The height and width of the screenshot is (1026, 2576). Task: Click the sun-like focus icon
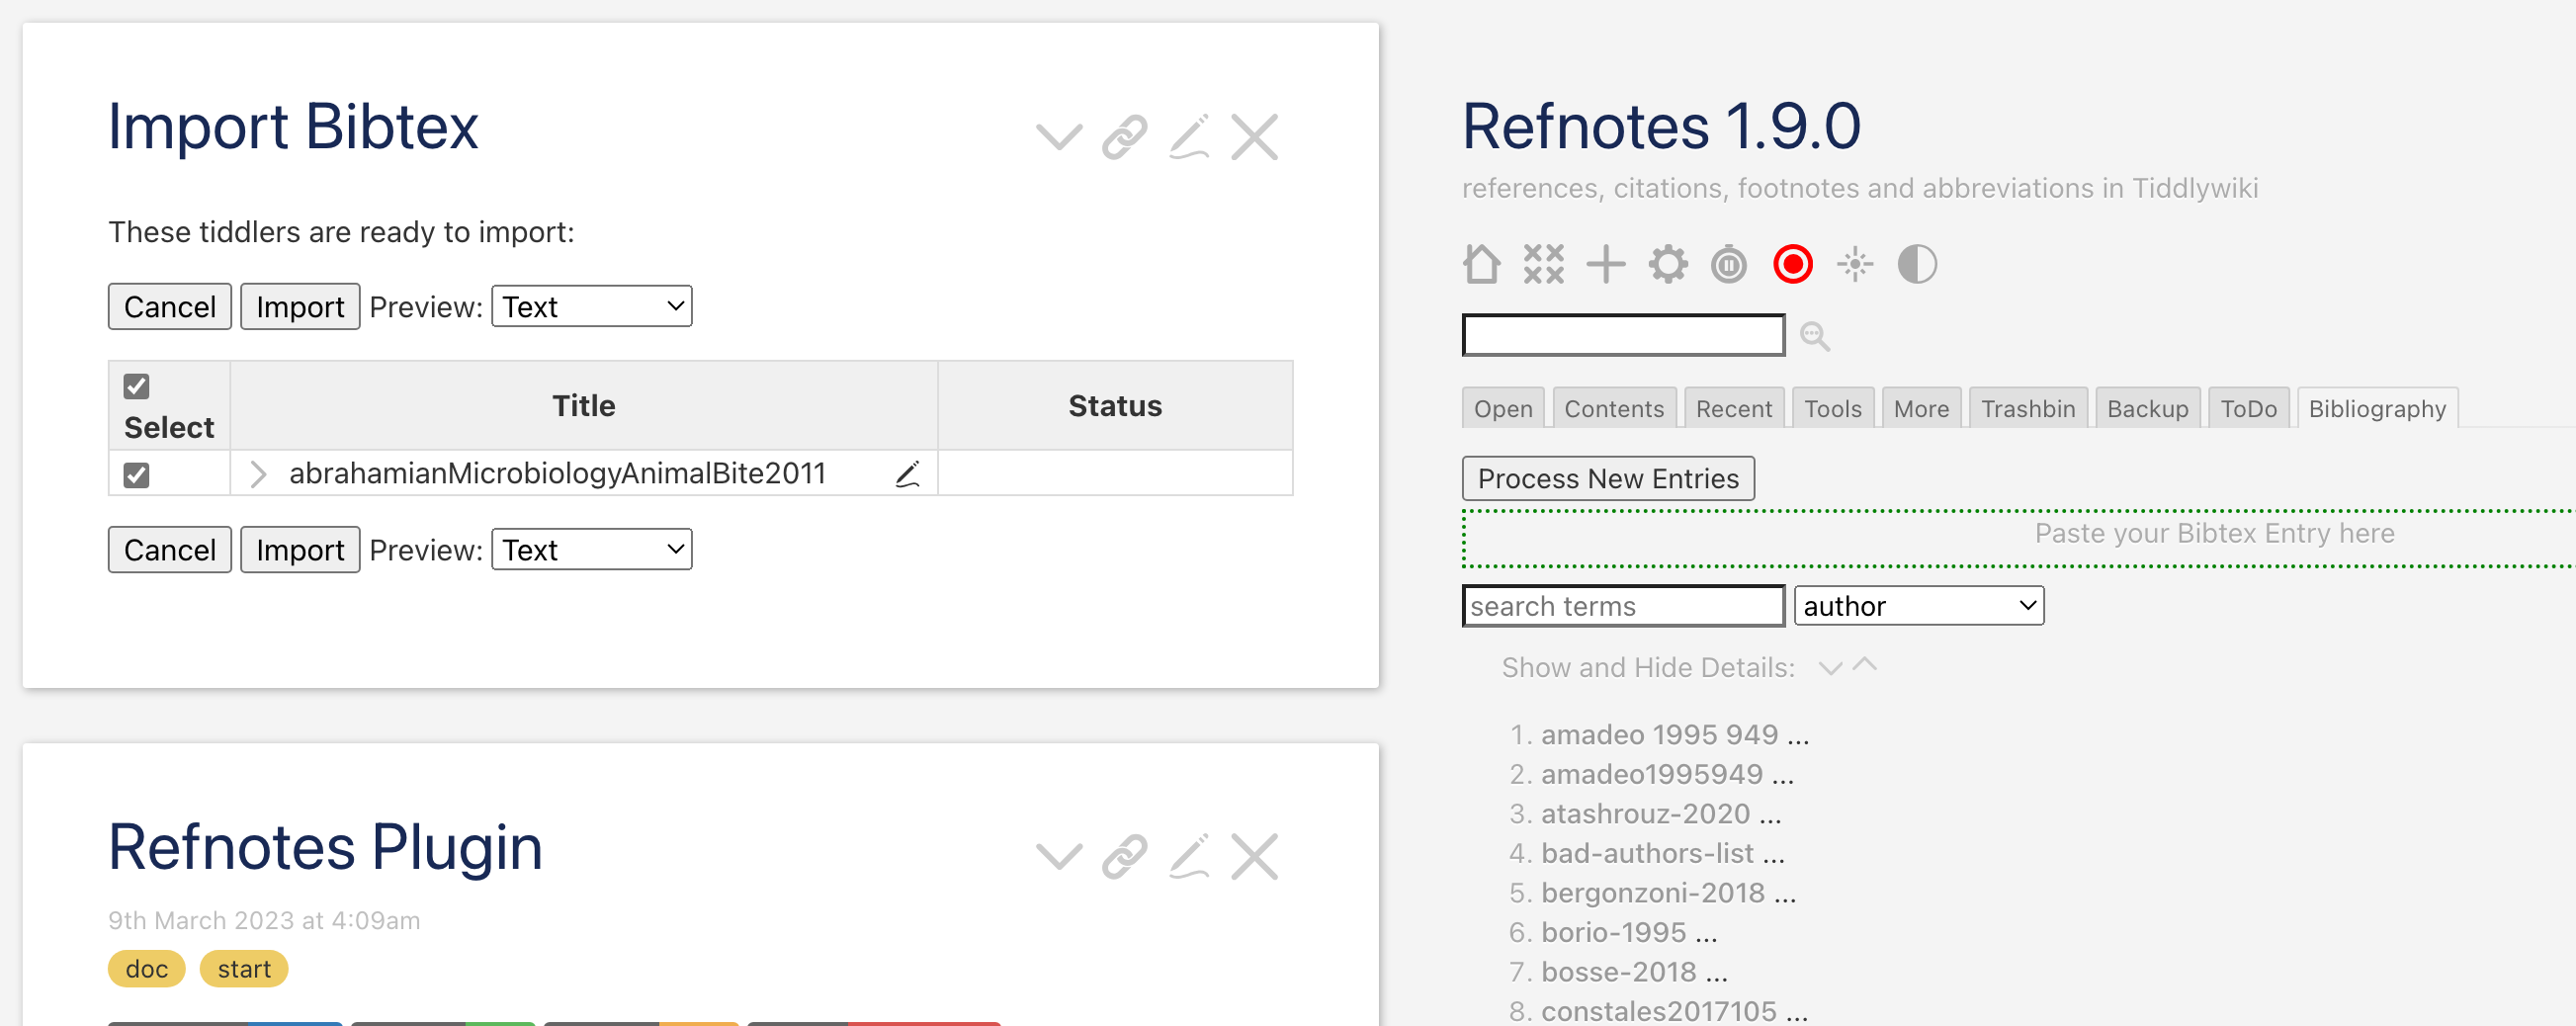pyautogui.click(x=1855, y=265)
